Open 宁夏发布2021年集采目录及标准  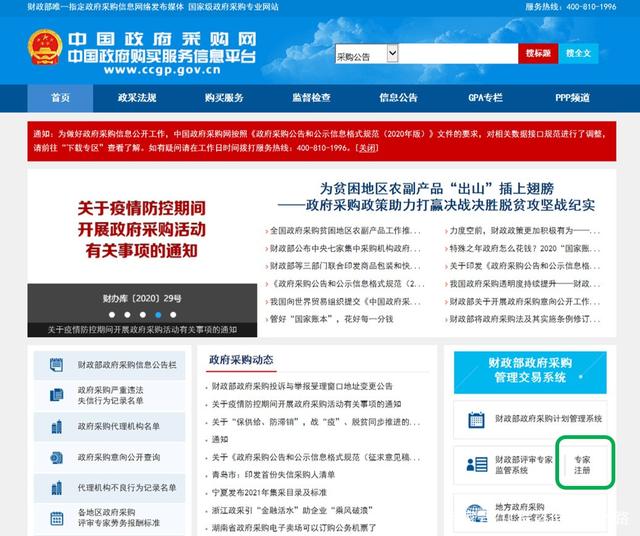269,492
